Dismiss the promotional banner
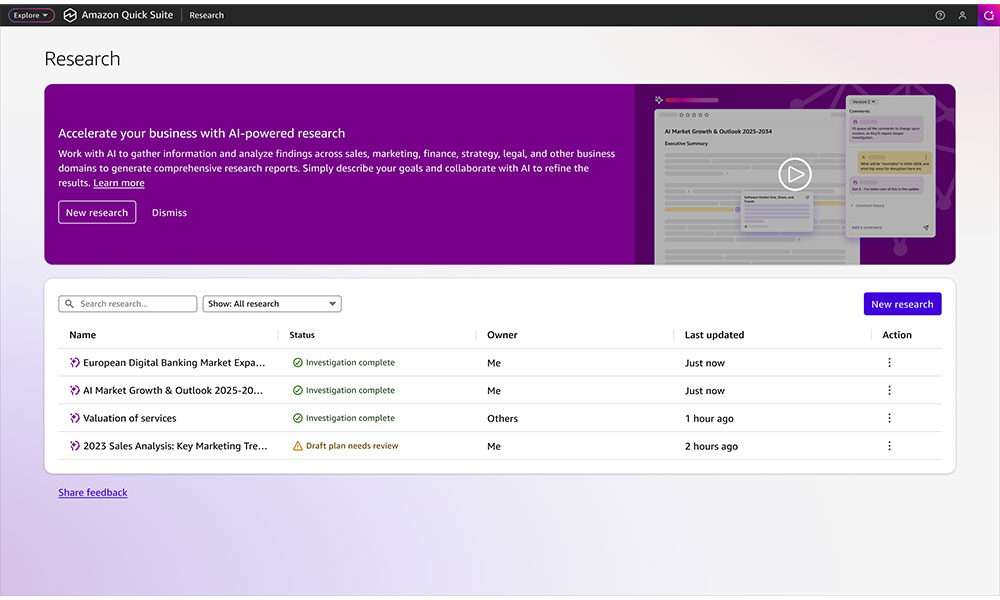The width and height of the screenshot is (1000, 600). 169,212
